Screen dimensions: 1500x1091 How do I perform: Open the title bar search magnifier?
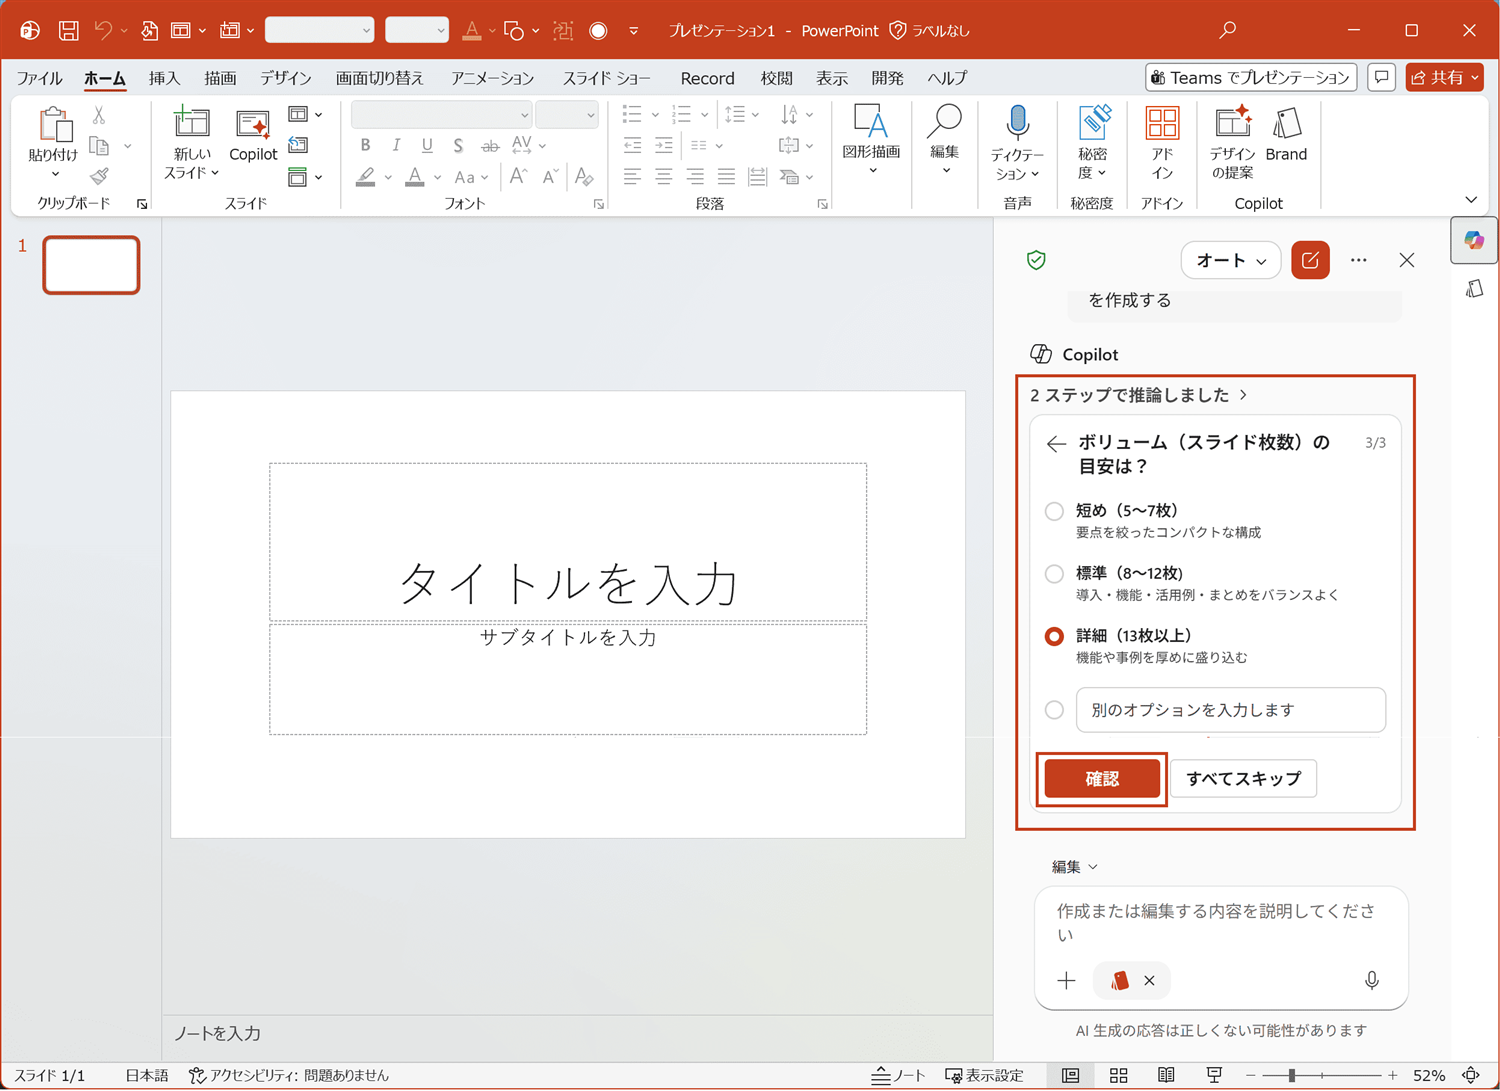point(1228,31)
